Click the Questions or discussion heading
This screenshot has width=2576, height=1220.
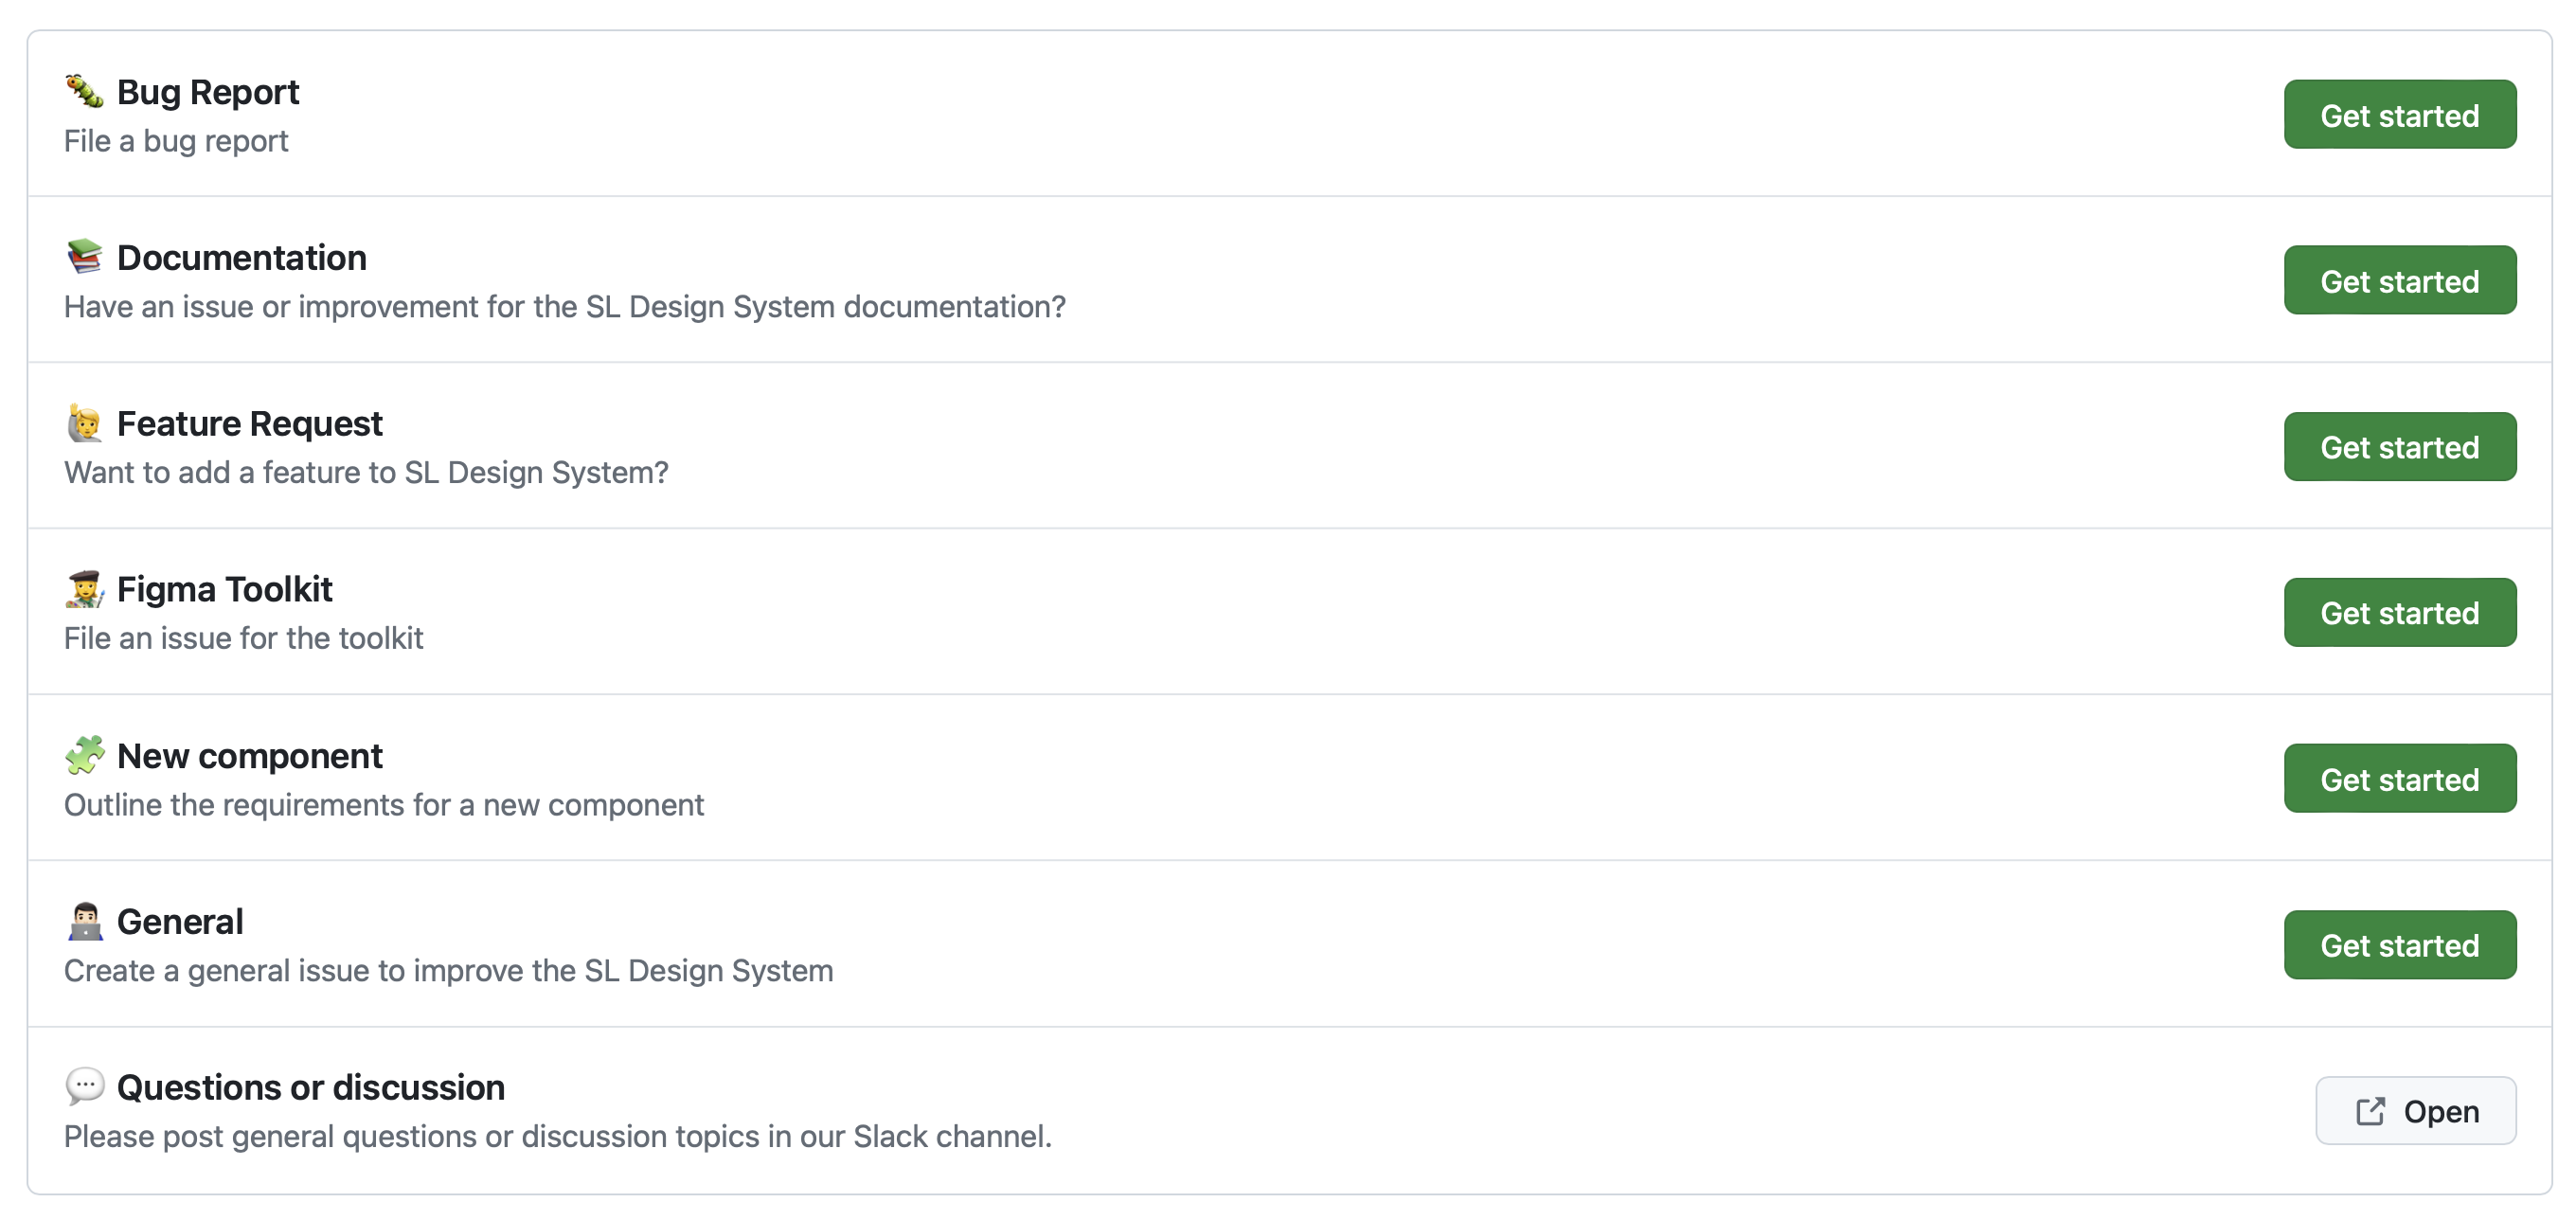[311, 1088]
